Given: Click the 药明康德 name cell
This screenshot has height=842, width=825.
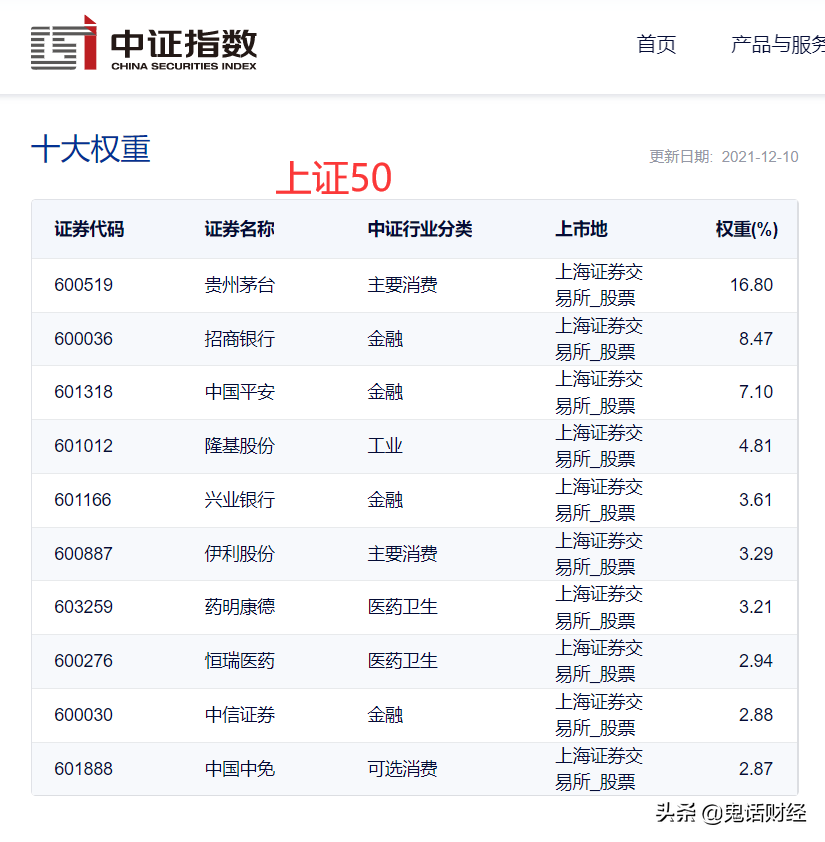Looking at the screenshot, I should coord(240,607).
